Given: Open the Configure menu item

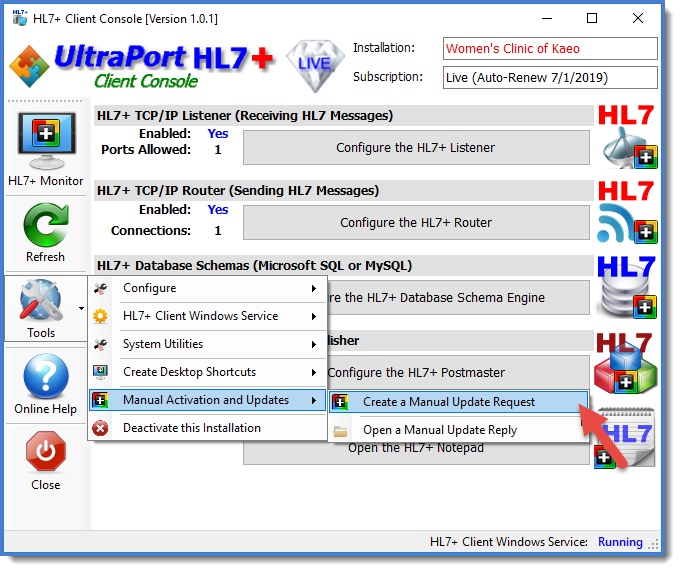Looking at the screenshot, I should [208, 288].
